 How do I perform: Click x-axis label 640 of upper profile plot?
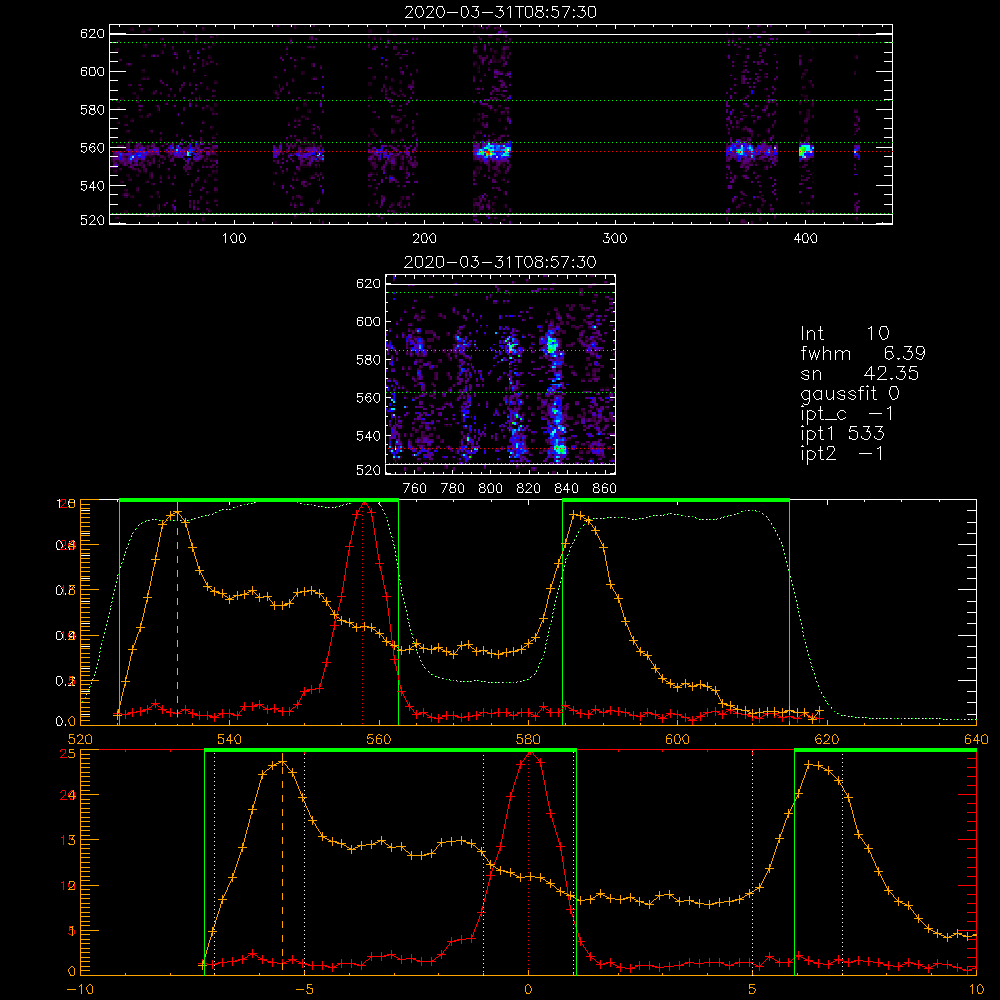click(x=976, y=739)
